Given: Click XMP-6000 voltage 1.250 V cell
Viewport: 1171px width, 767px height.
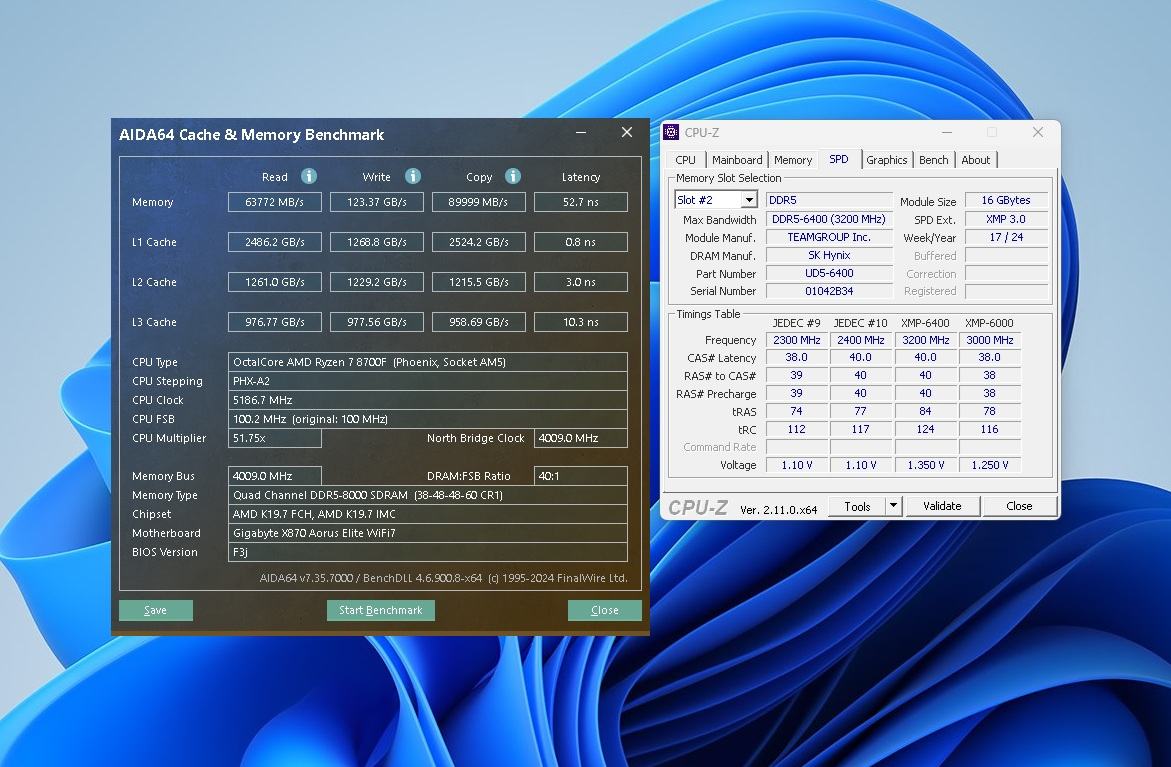Looking at the screenshot, I should 990,465.
